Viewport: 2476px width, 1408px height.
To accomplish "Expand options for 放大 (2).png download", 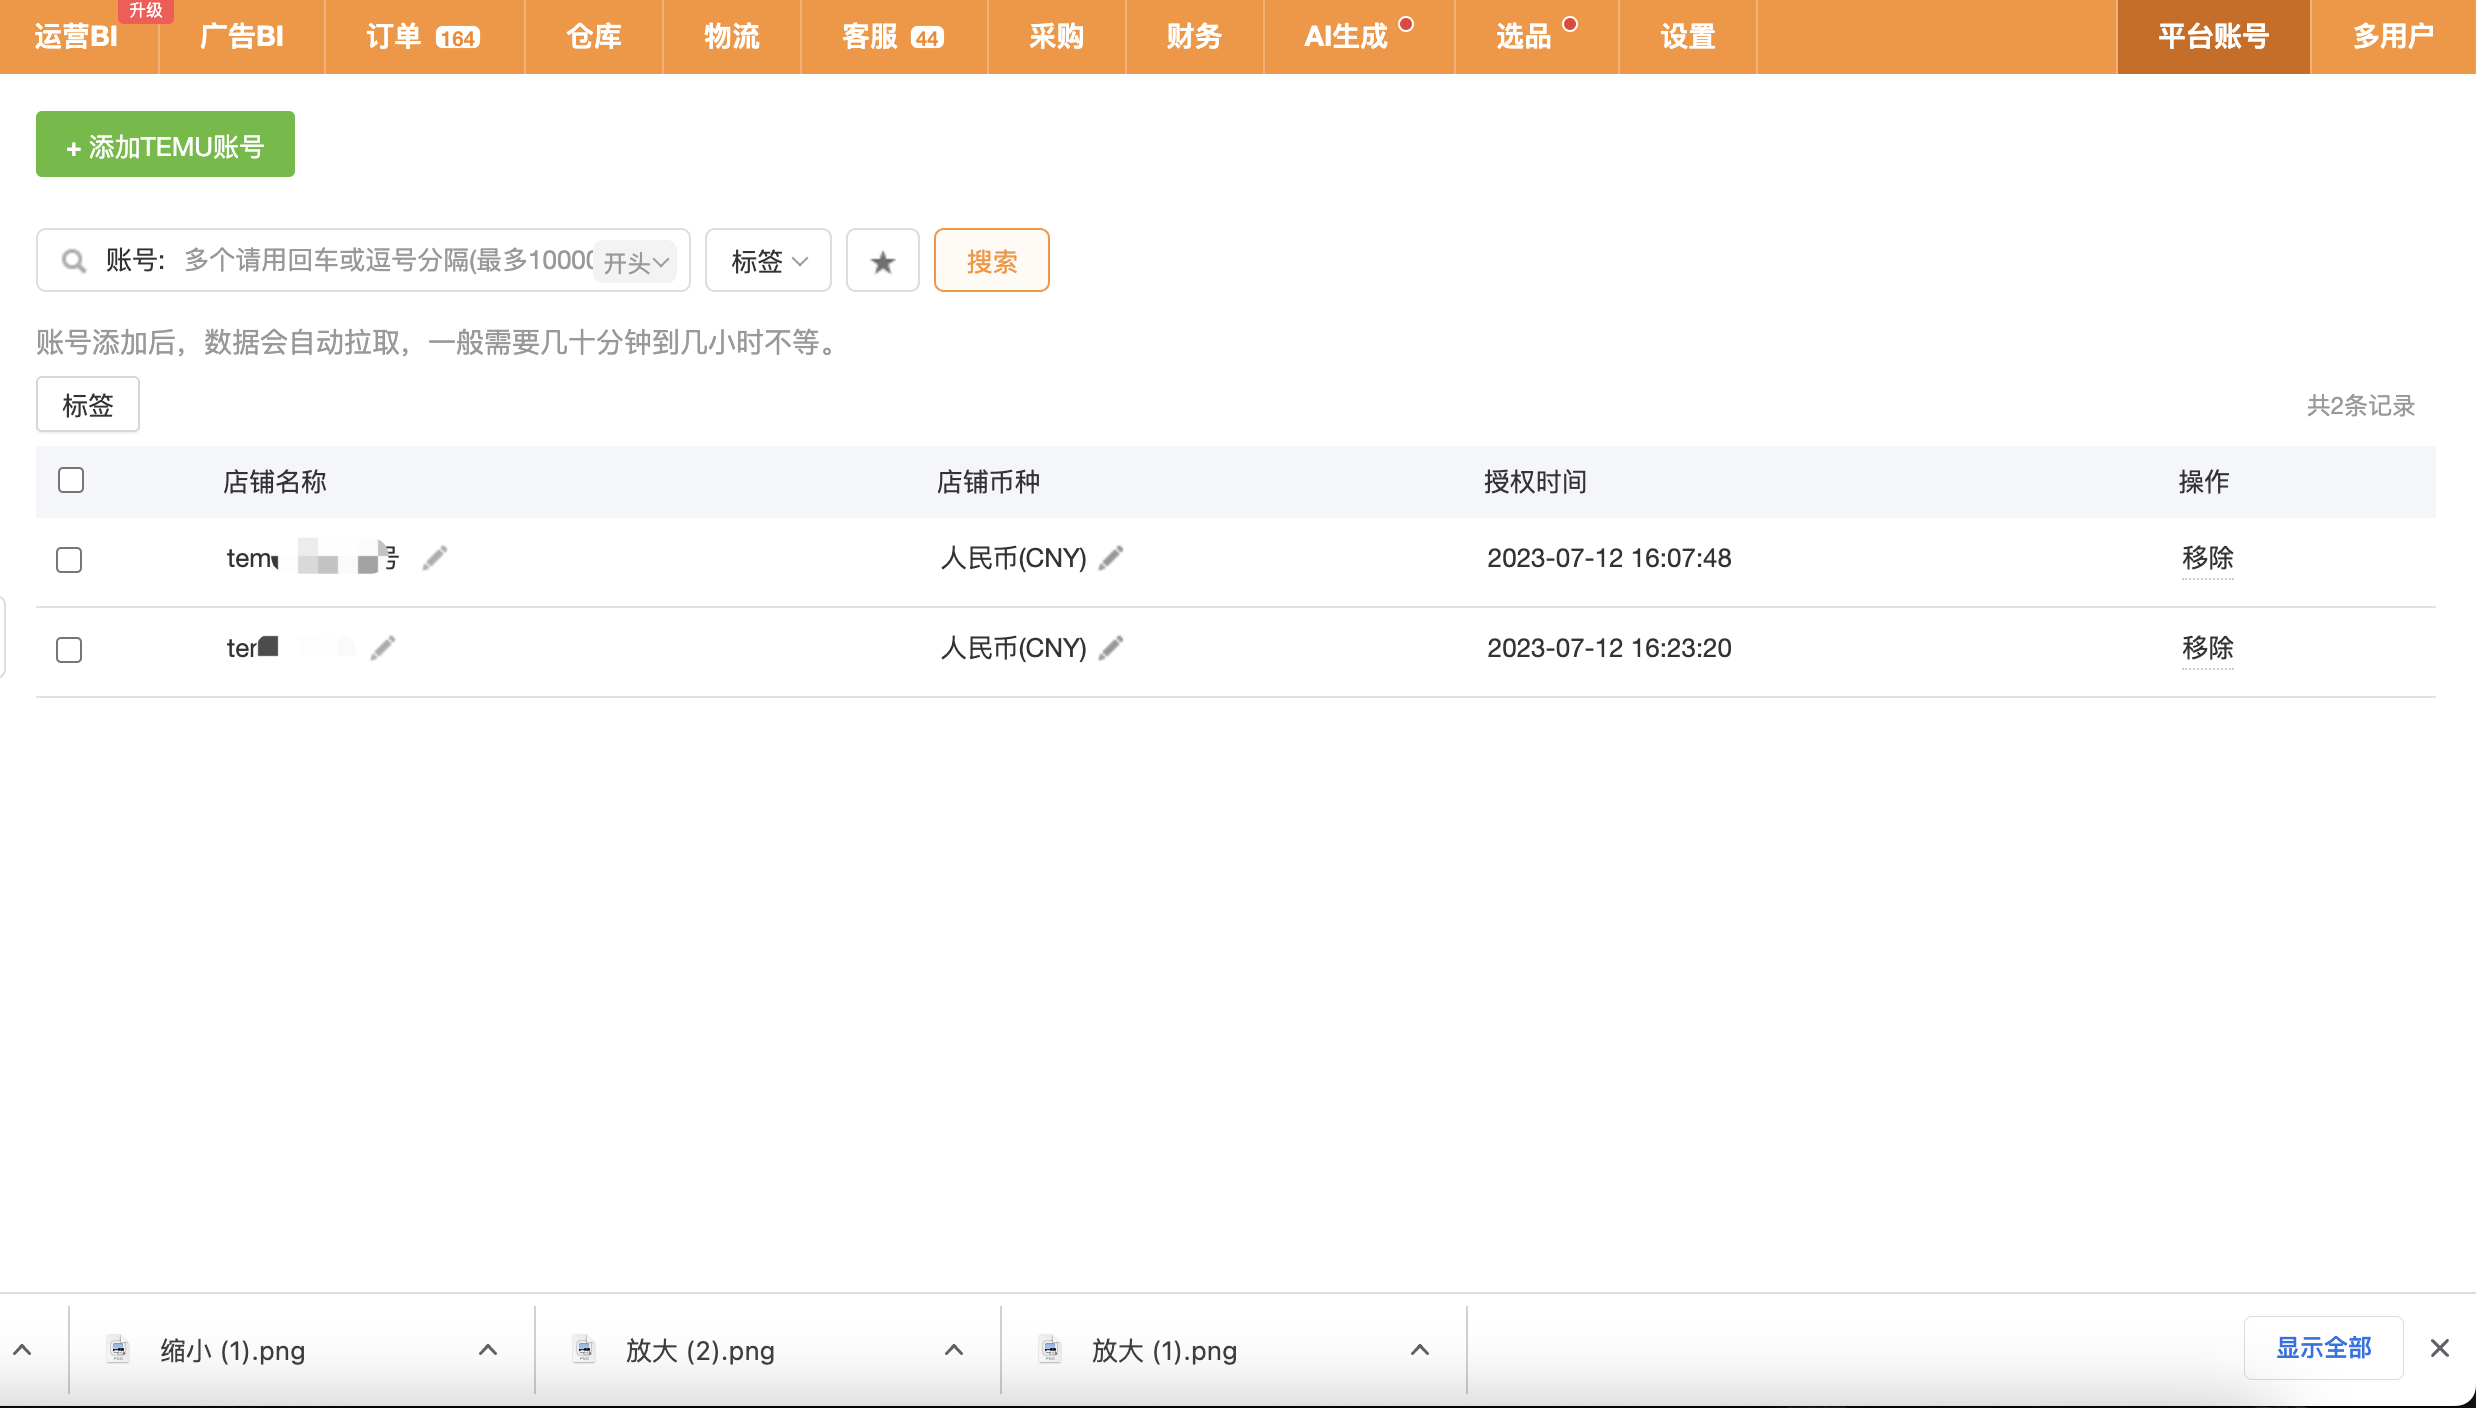I will [x=953, y=1350].
